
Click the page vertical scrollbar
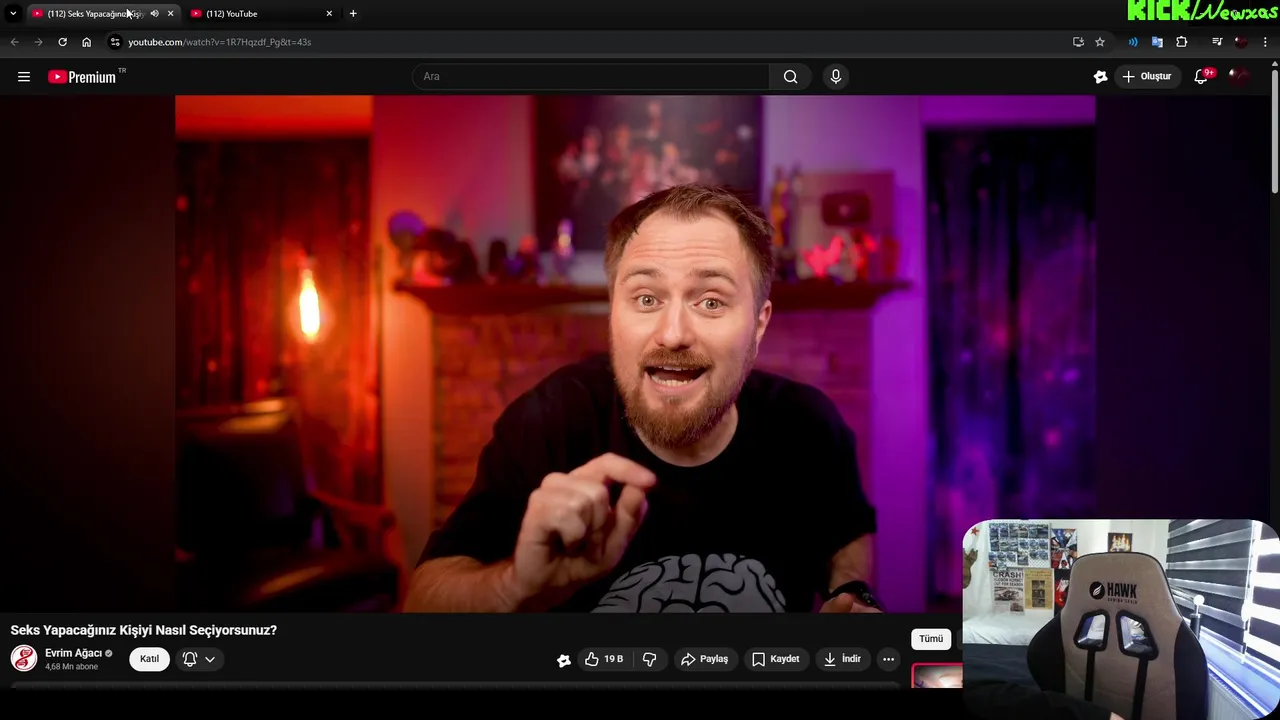1275,130
